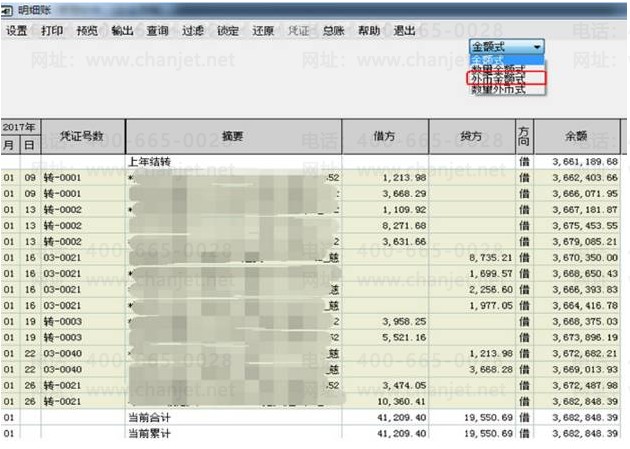Click credit total 19,550.69 in 当前累计 row
Viewport: 630px width, 449px height.
click(x=489, y=434)
